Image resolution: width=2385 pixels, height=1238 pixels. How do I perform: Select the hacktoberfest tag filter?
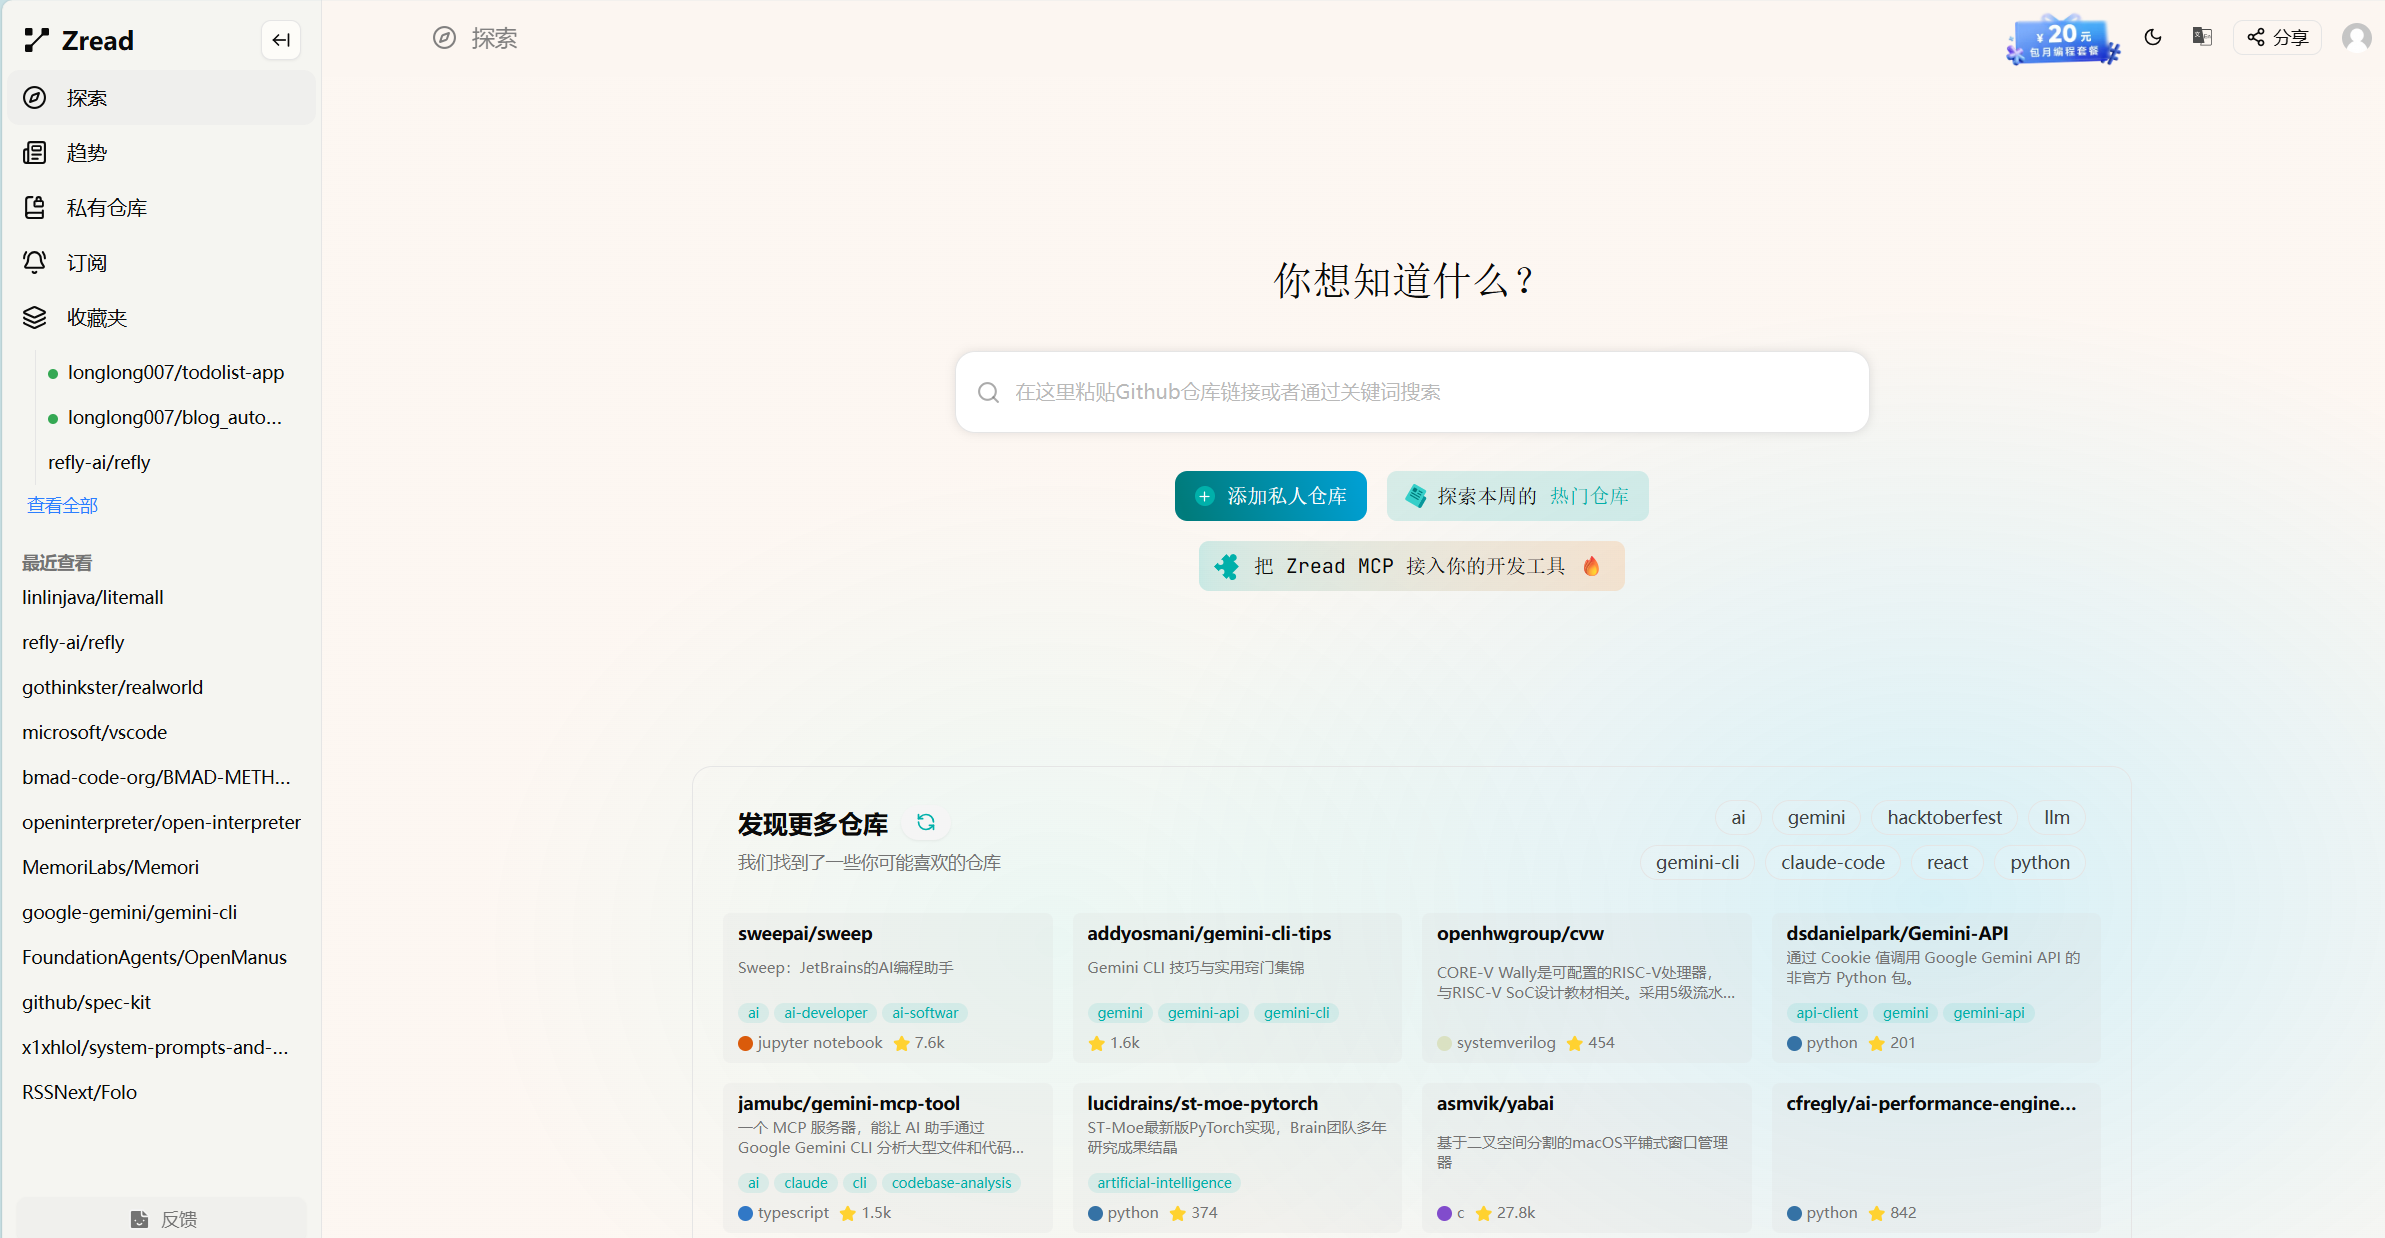(x=1944, y=817)
